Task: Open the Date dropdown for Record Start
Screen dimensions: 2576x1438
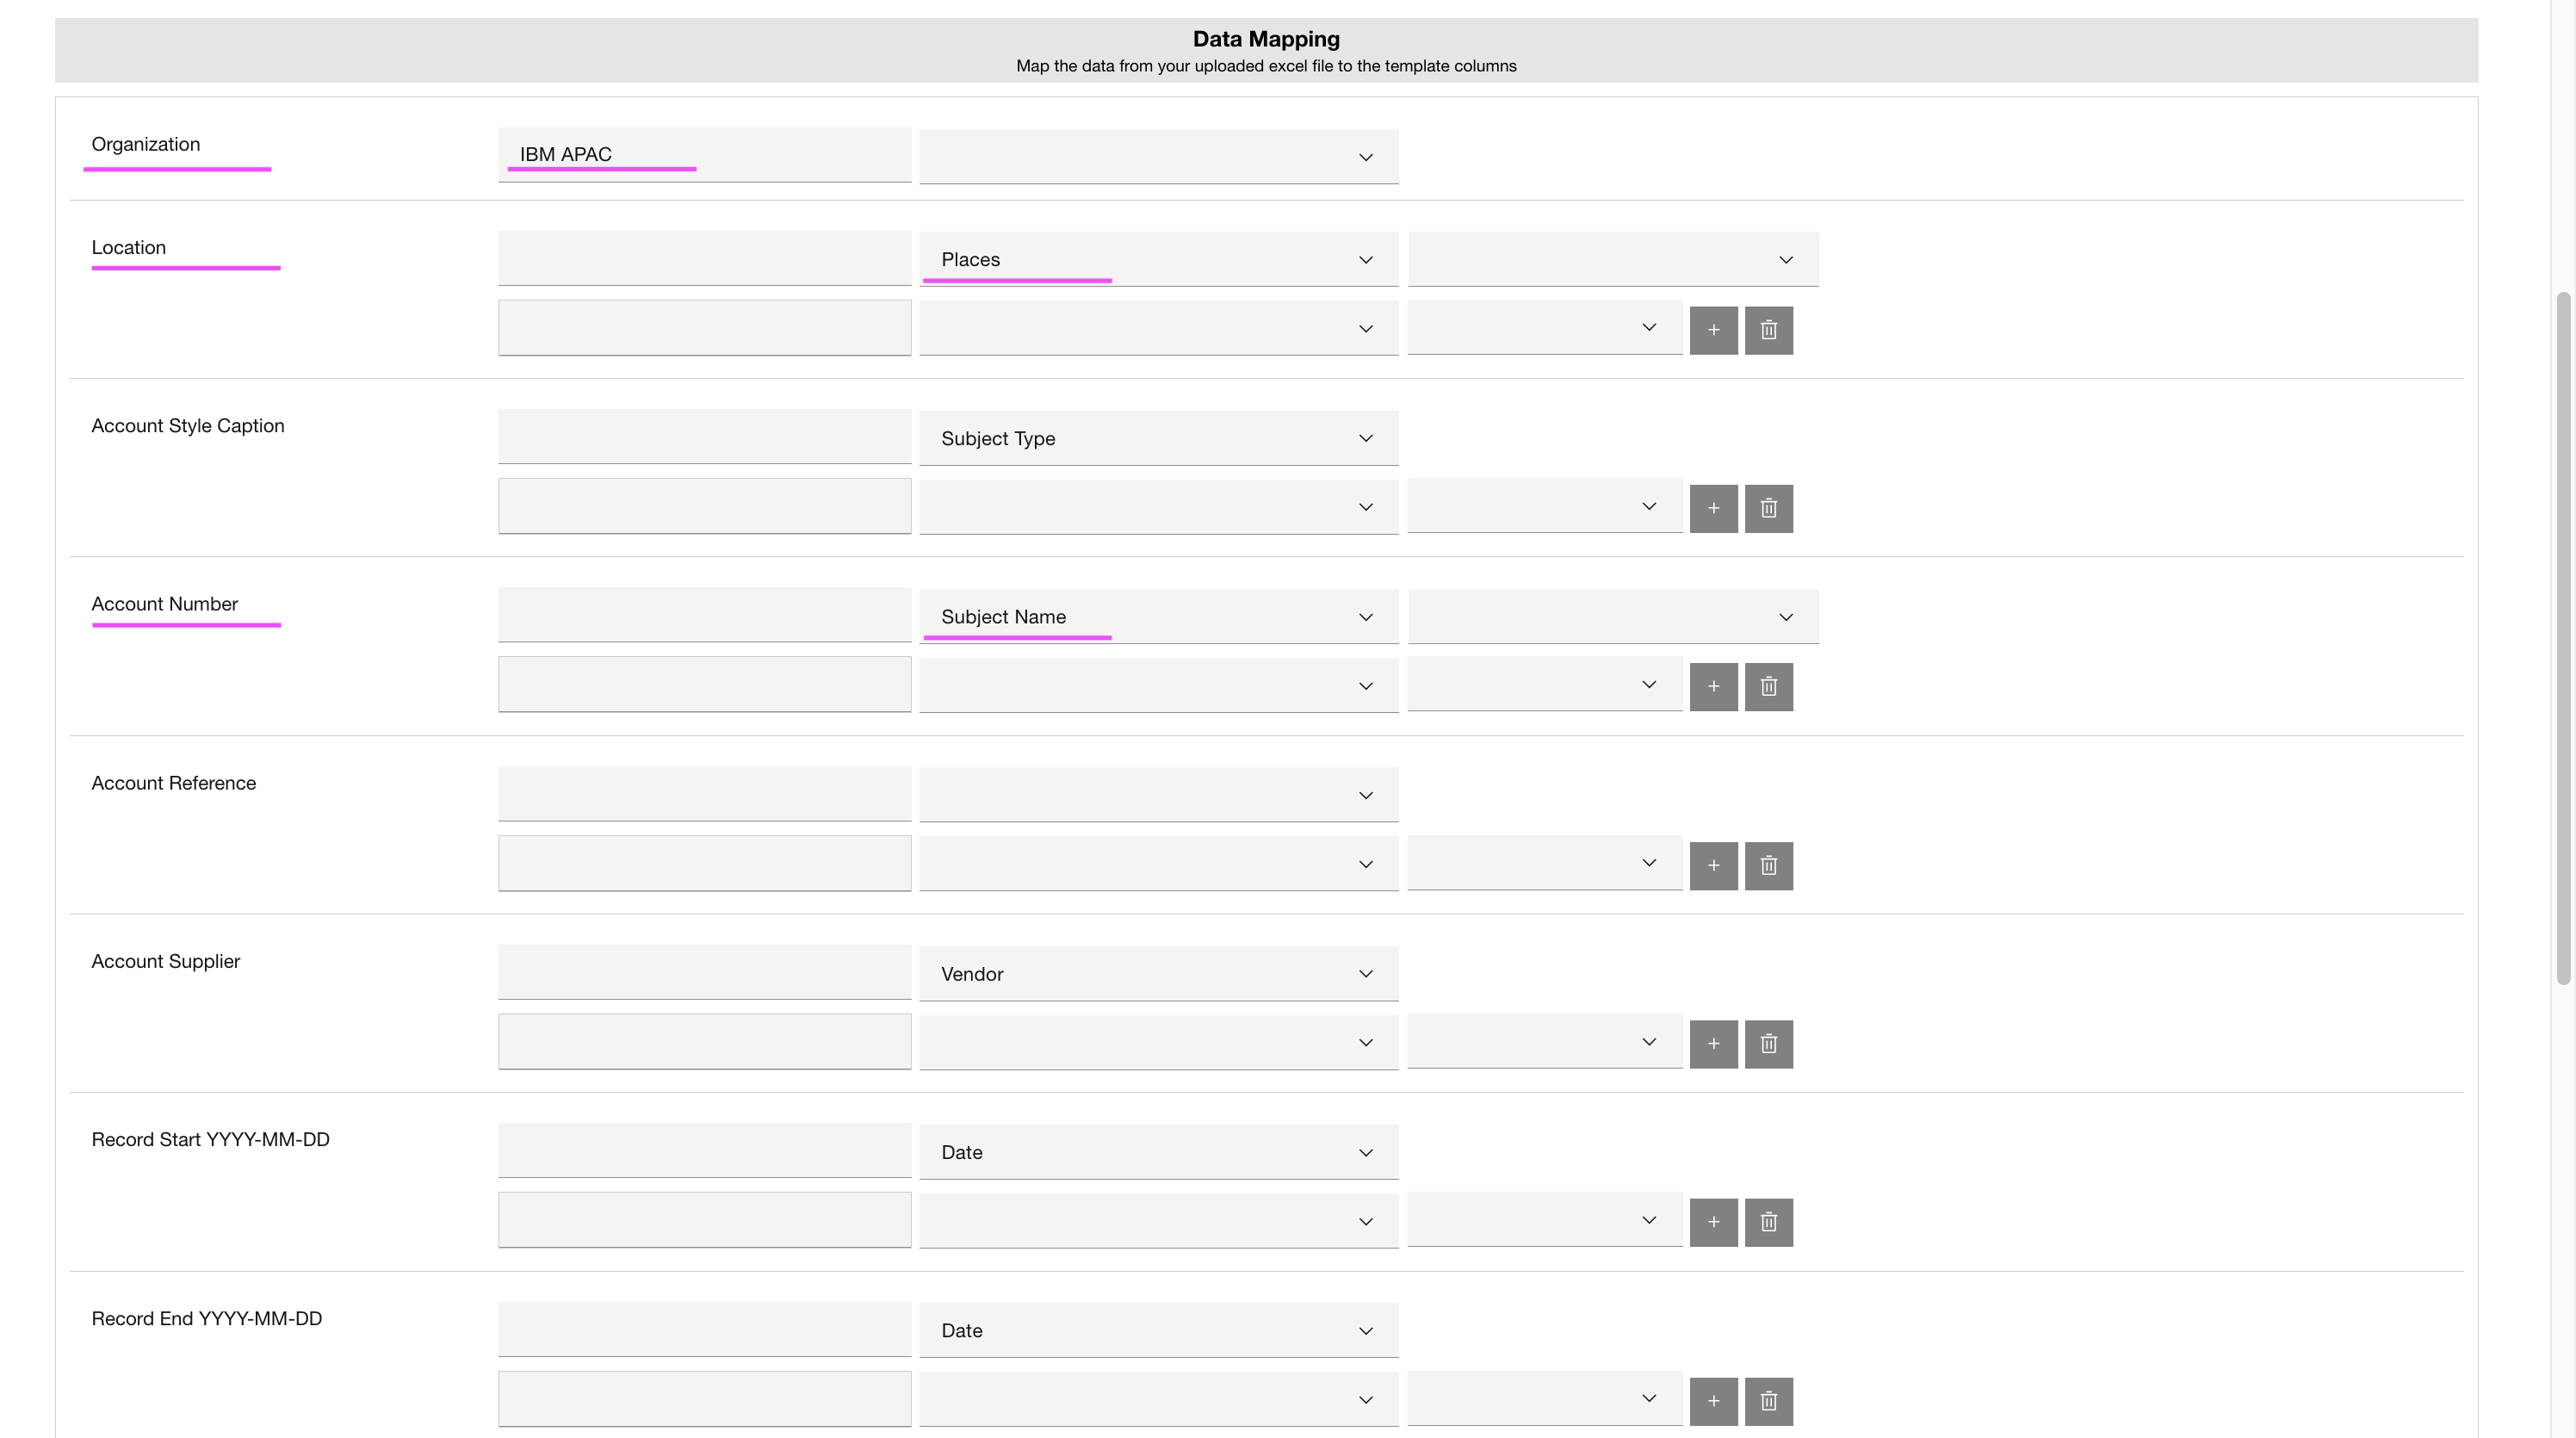Action: pyautogui.click(x=1158, y=1151)
